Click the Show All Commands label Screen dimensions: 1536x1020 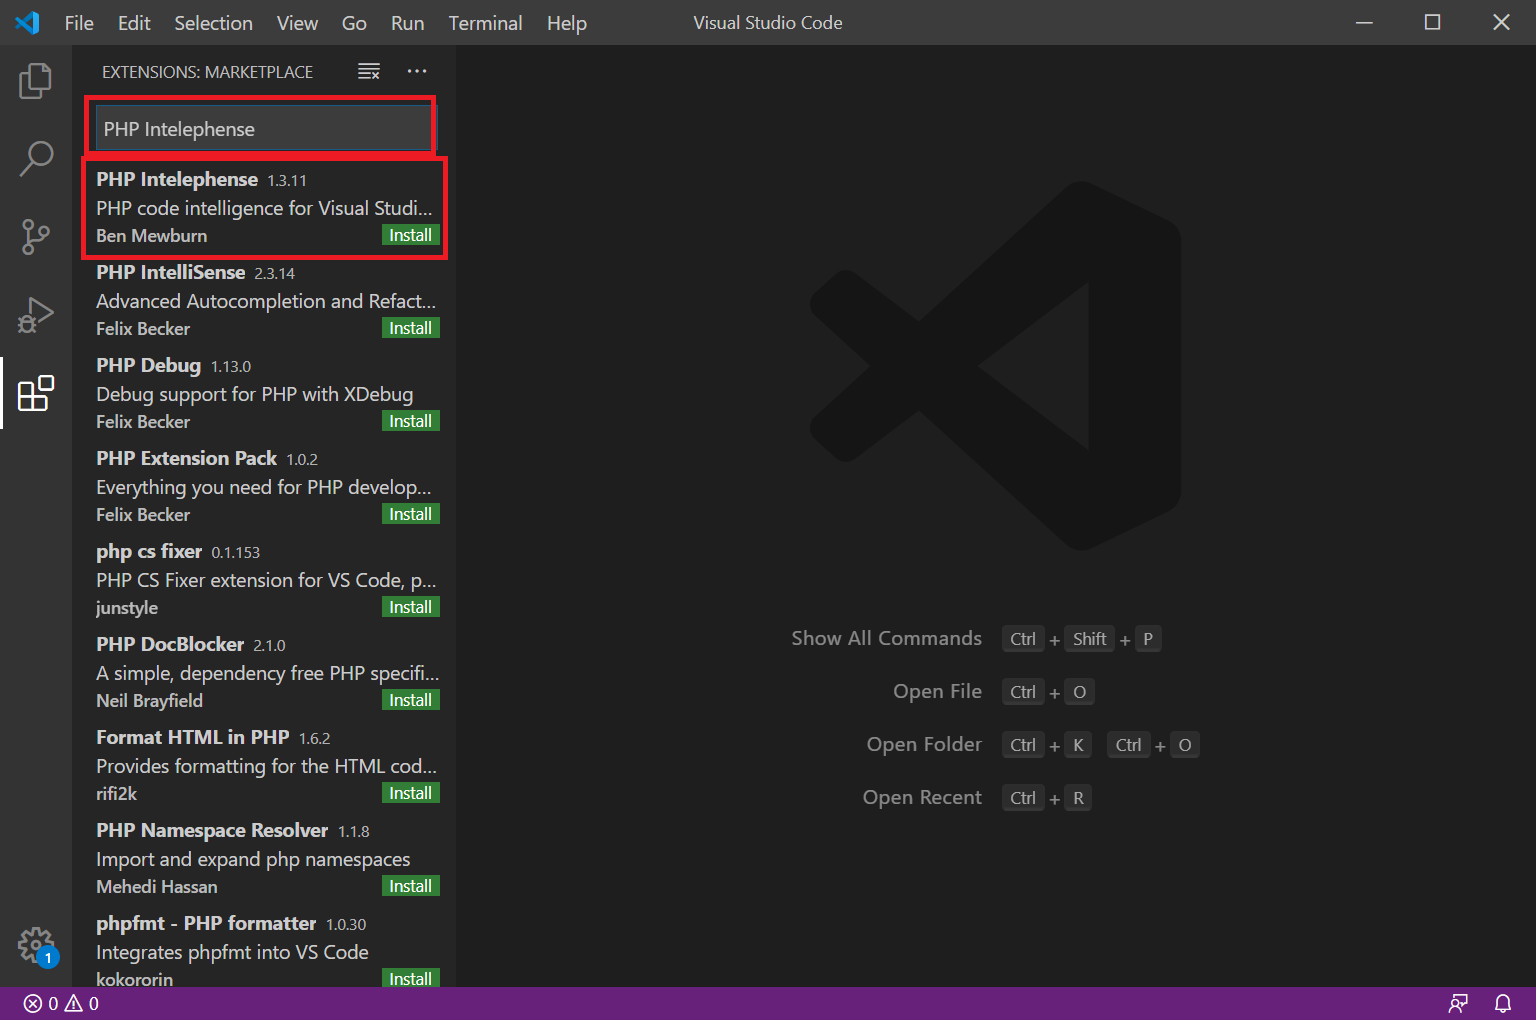[x=887, y=638]
